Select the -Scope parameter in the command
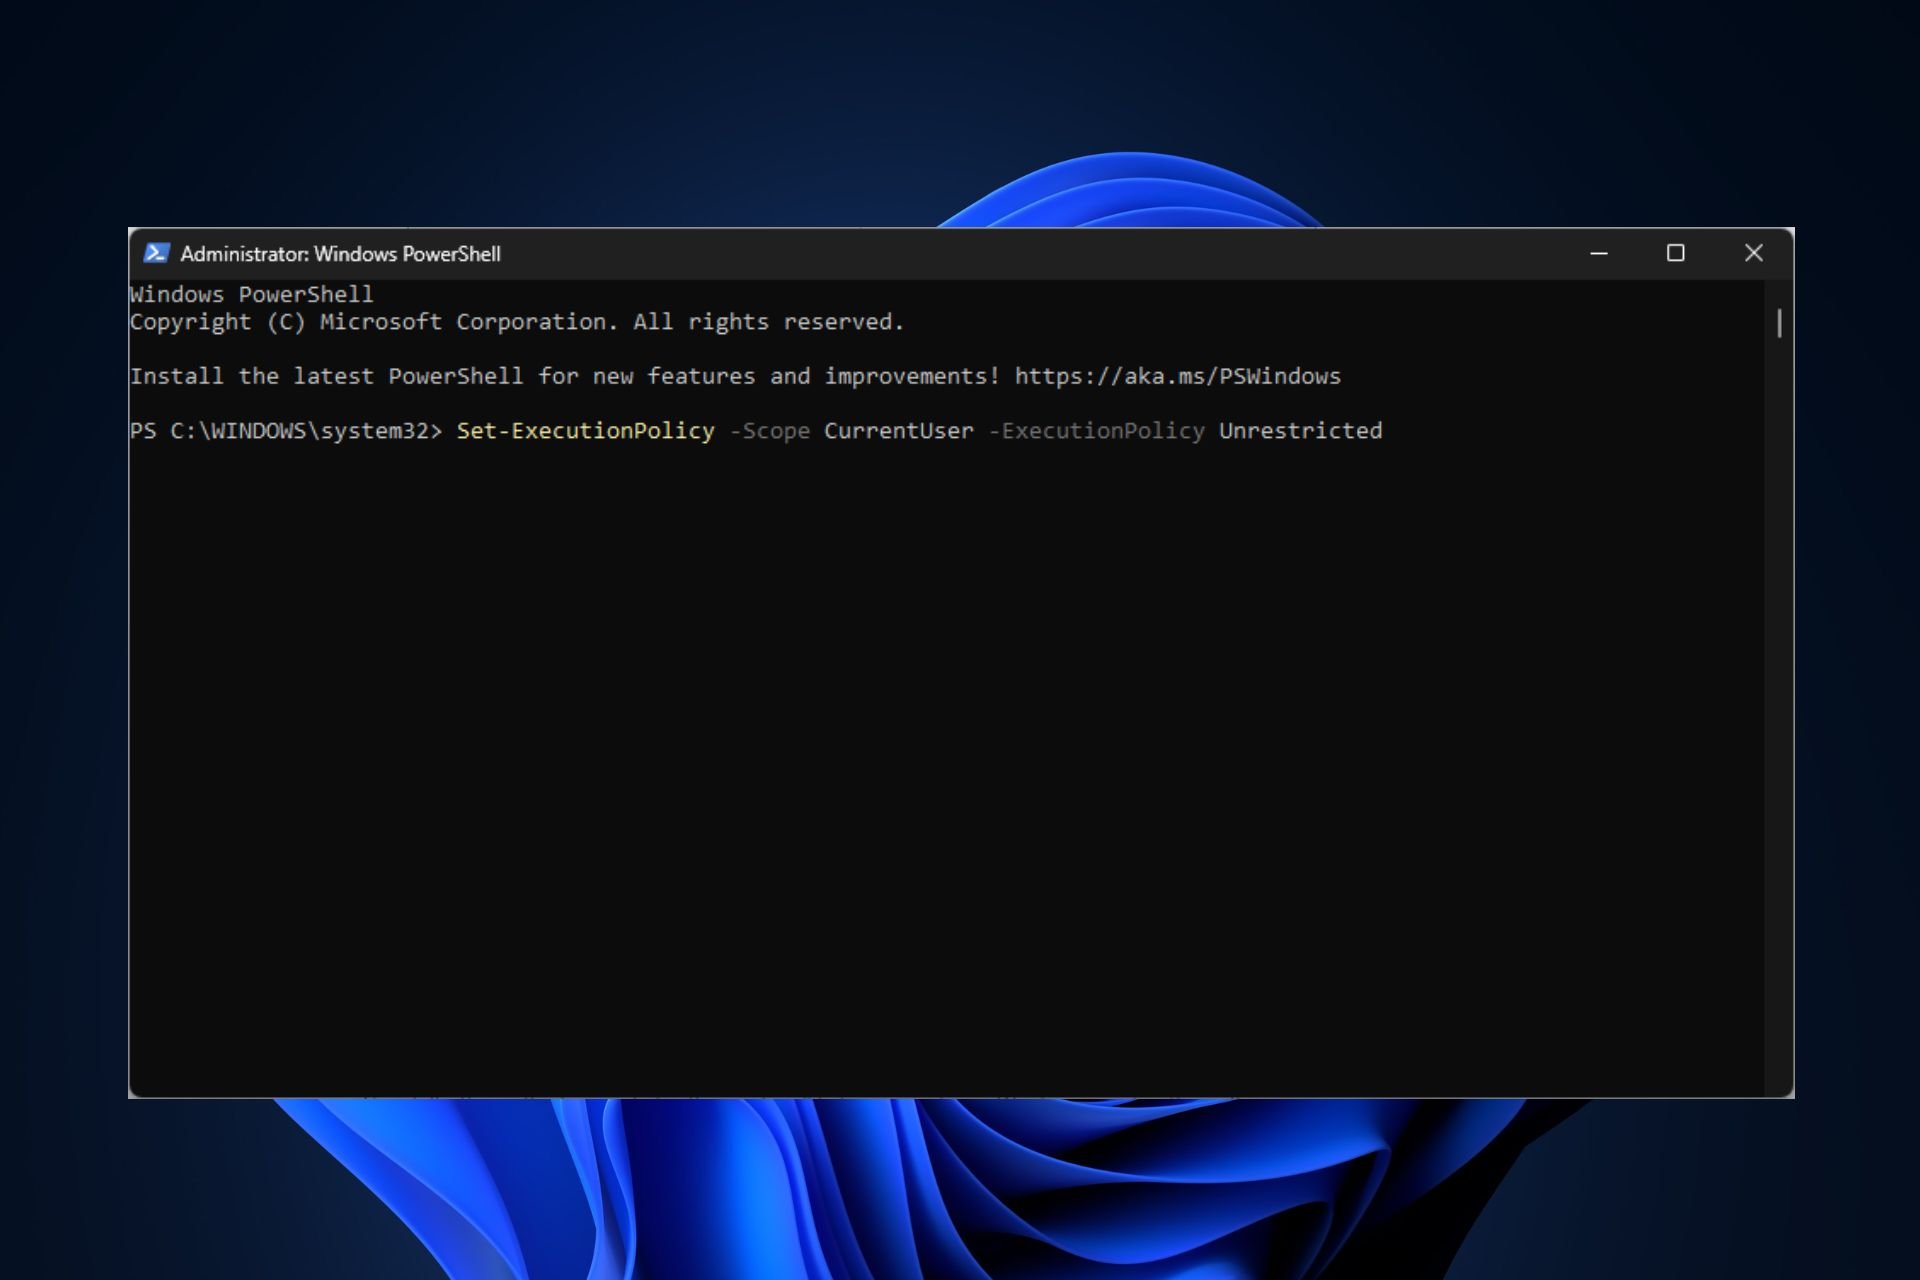 pos(771,430)
